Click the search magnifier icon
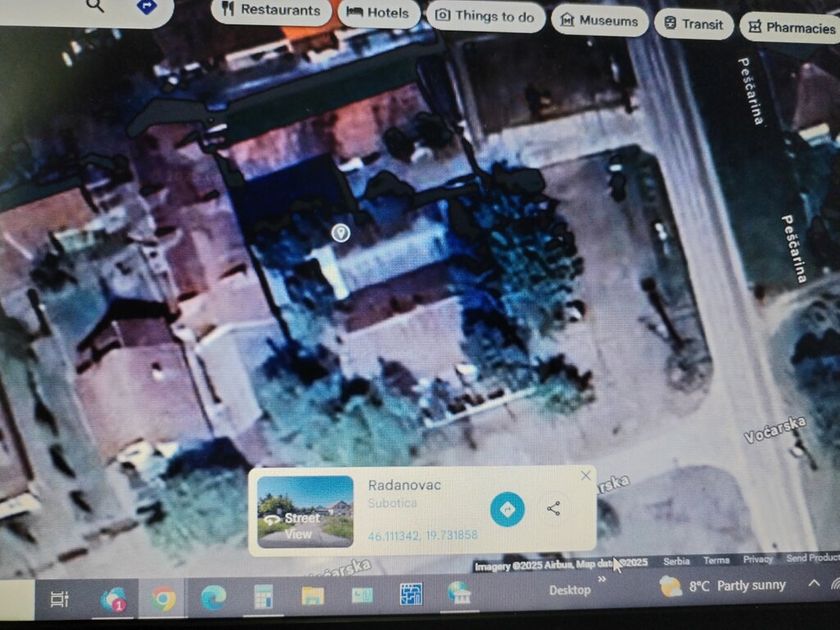 [x=95, y=6]
